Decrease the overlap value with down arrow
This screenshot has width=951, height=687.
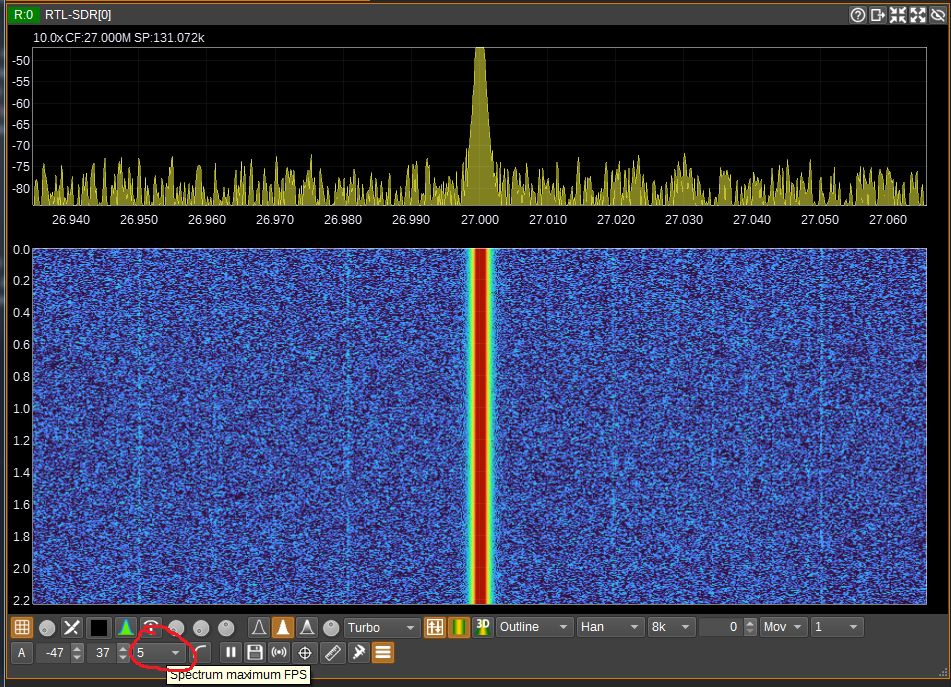coord(750,632)
